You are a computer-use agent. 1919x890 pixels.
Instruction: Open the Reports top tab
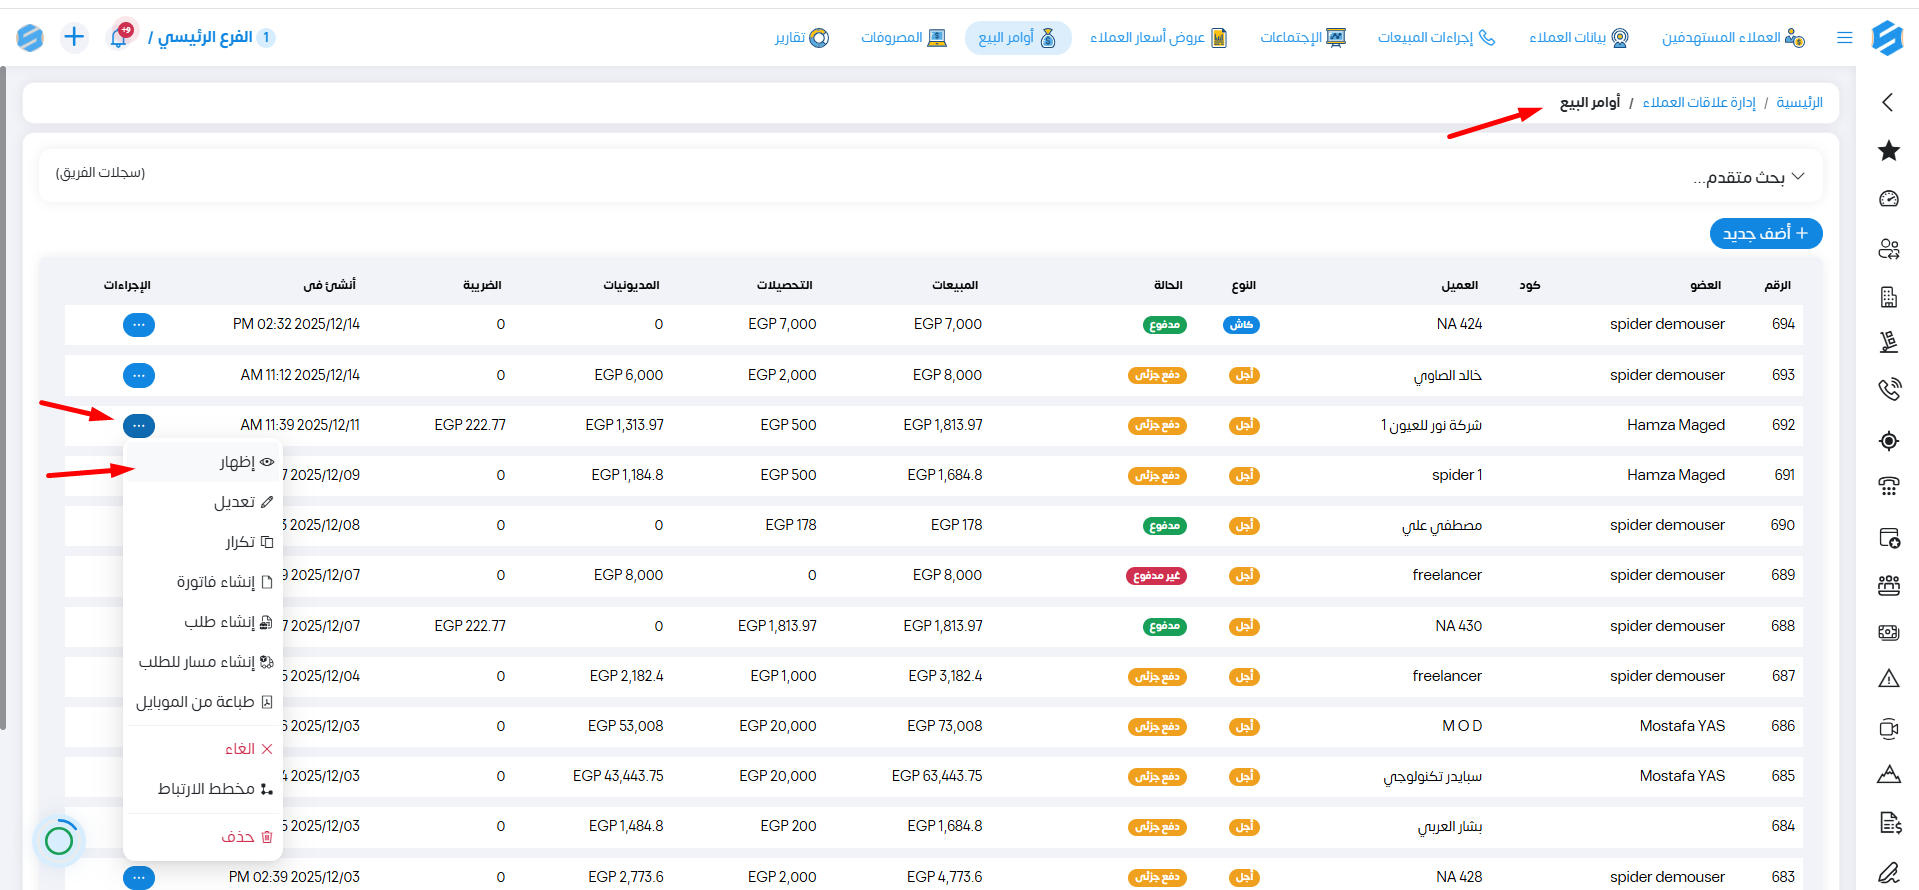coord(801,38)
